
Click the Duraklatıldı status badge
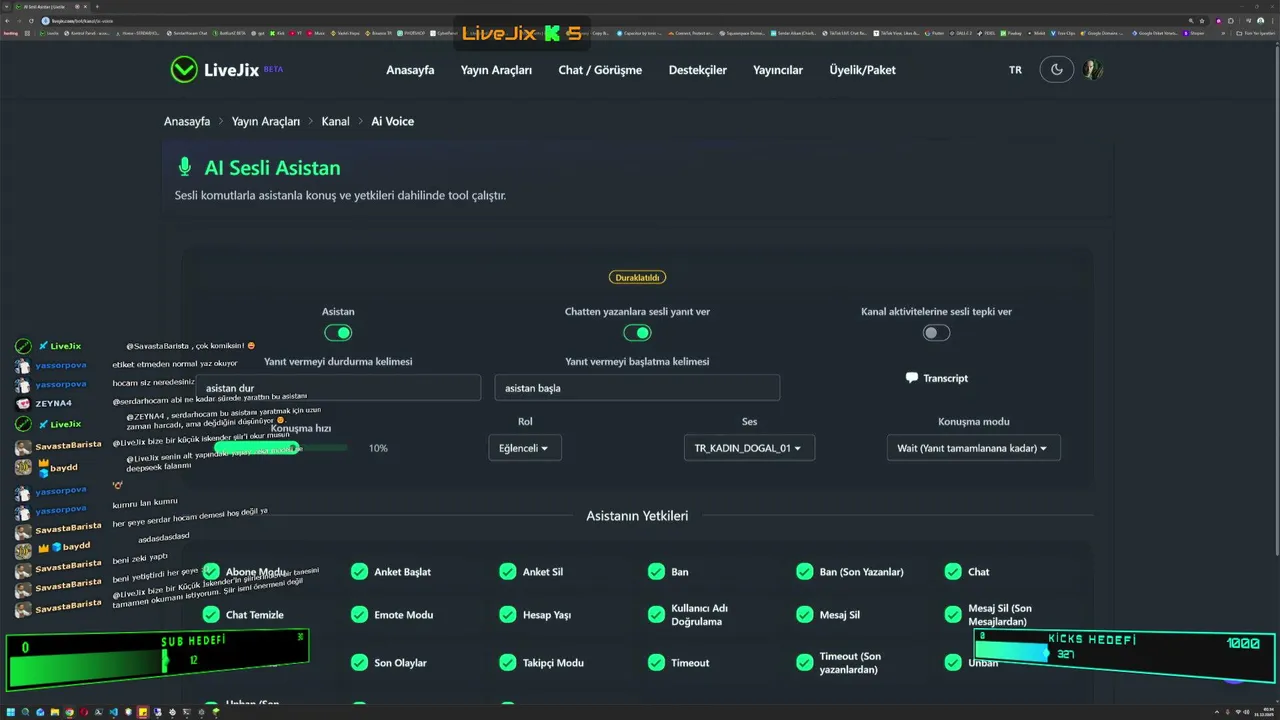click(x=637, y=277)
